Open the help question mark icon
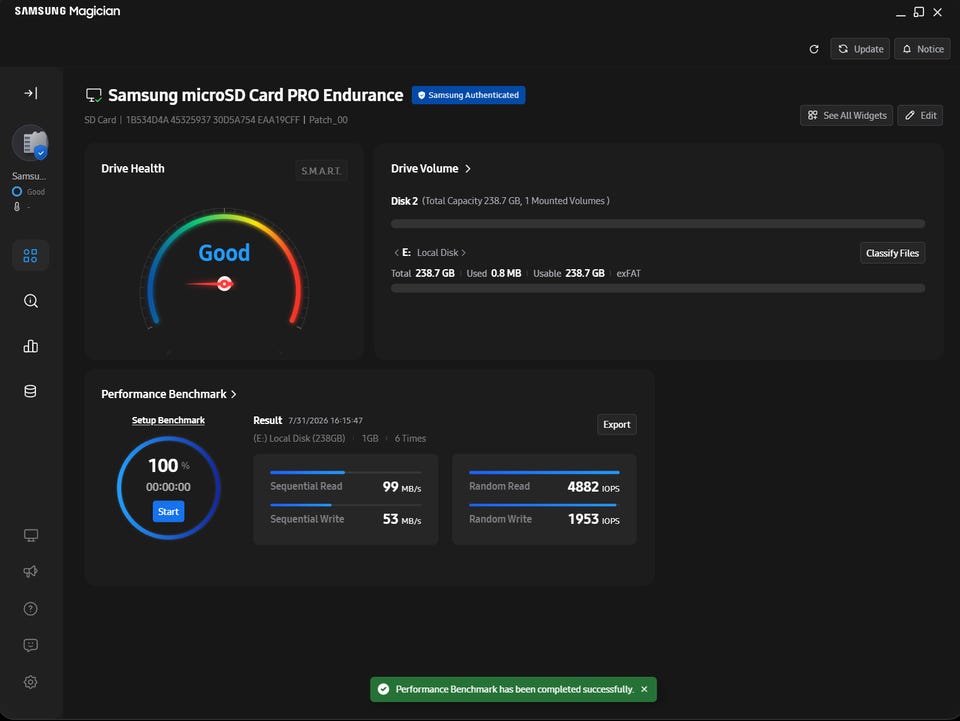The height and width of the screenshot is (721, 960). [31, 608]
